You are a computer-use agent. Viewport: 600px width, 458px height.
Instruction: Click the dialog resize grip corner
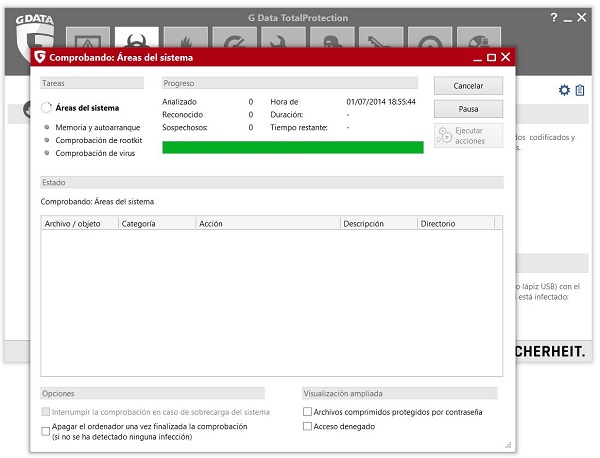[508, 445]
